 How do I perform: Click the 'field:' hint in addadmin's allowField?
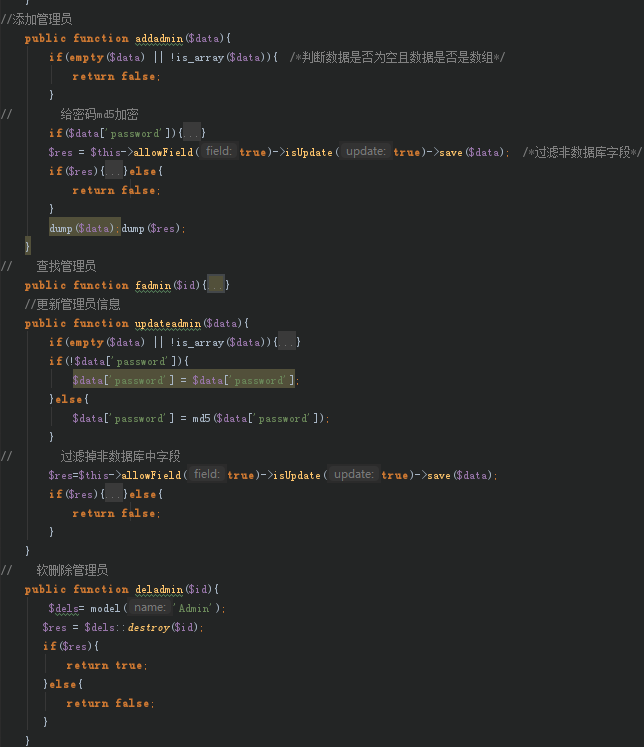click(x=218, y=152)
